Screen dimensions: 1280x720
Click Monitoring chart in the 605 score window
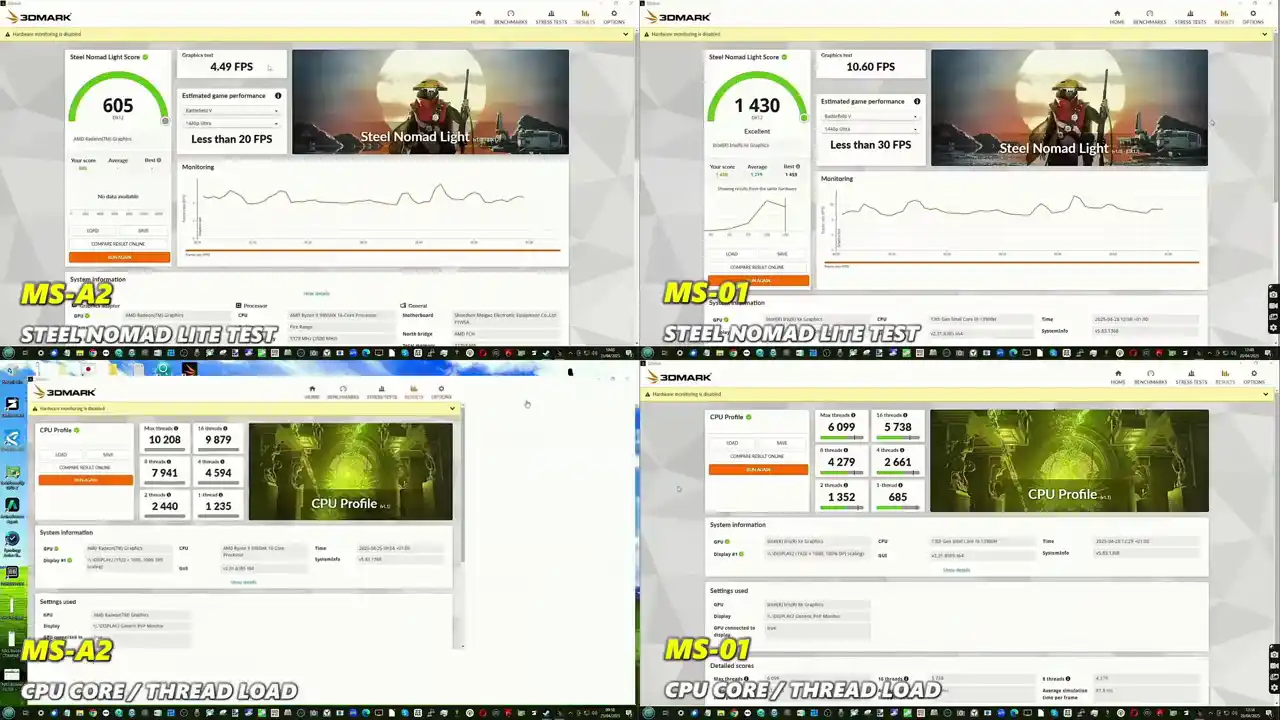pyautogui.click(x=374, y=212)
